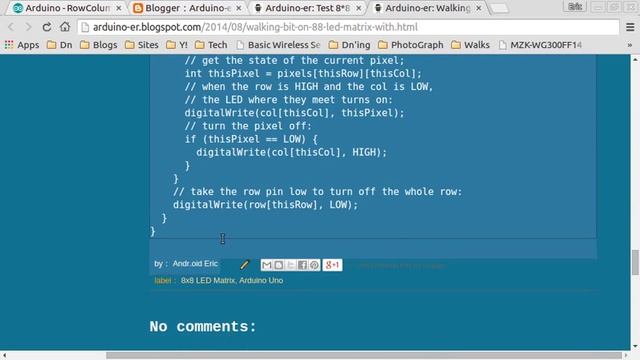
Task: Open a new browser tab
Action: coord(499,8)
